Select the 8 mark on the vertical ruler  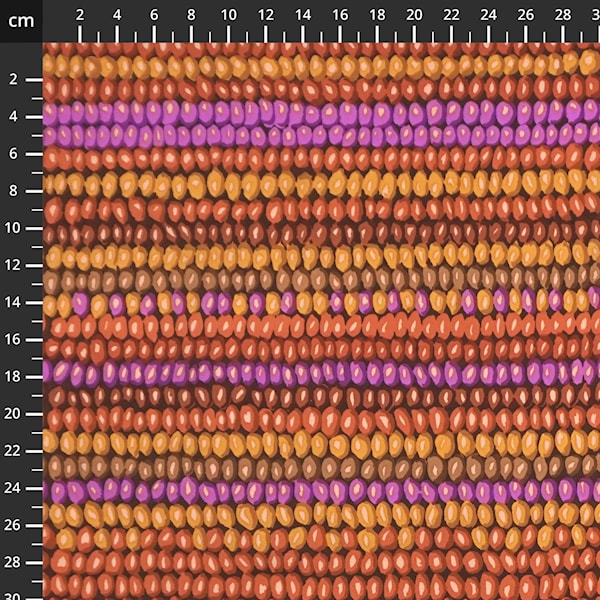click(x=15, y=190)
